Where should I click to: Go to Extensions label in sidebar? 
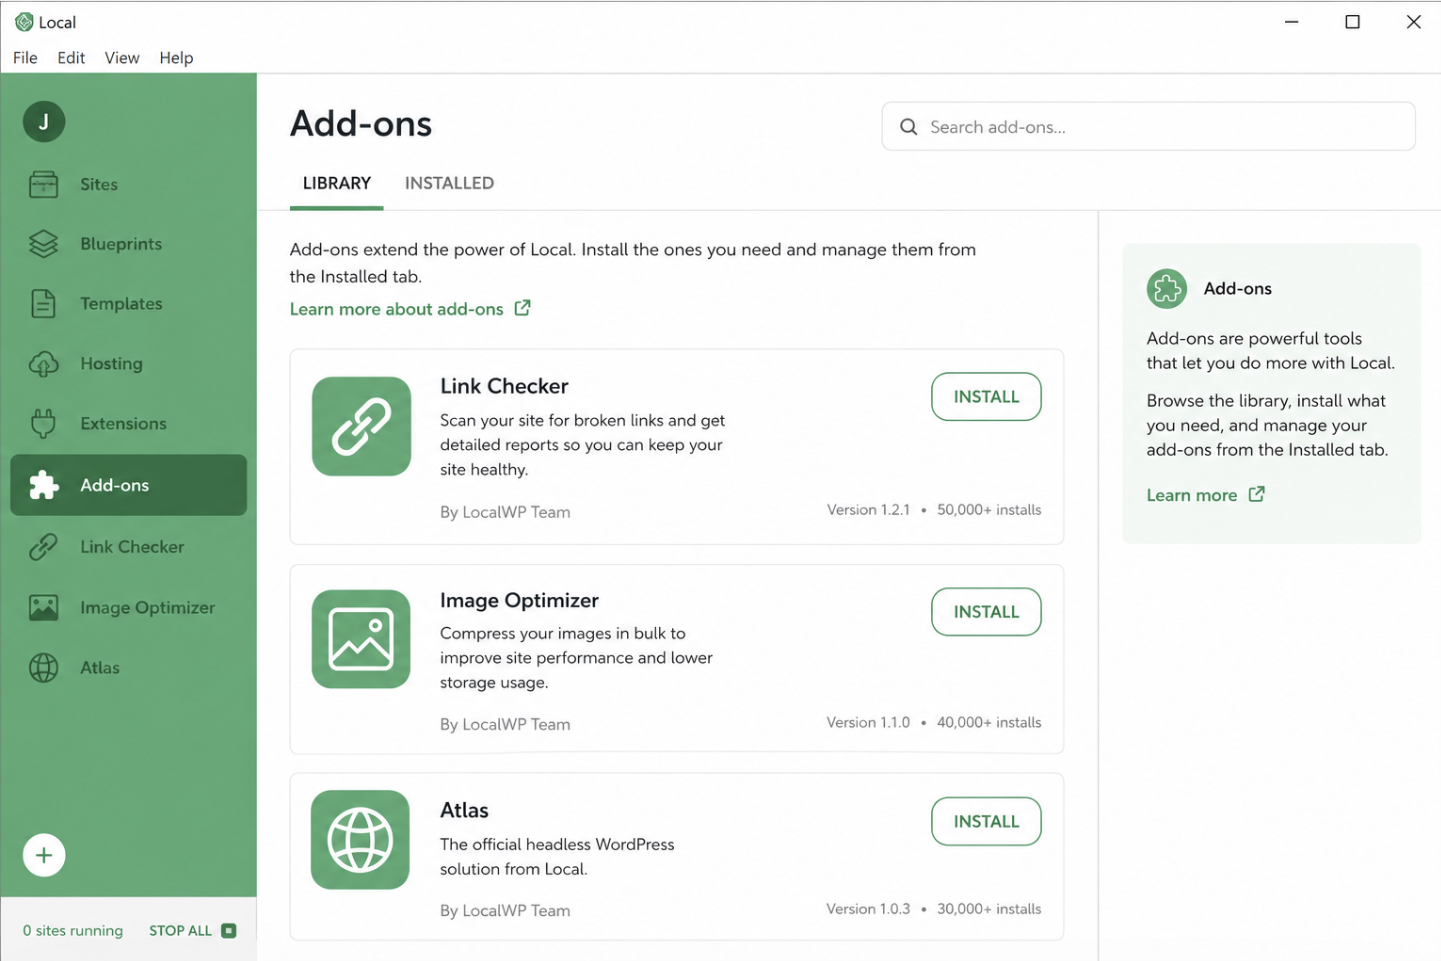pos(123,424)
